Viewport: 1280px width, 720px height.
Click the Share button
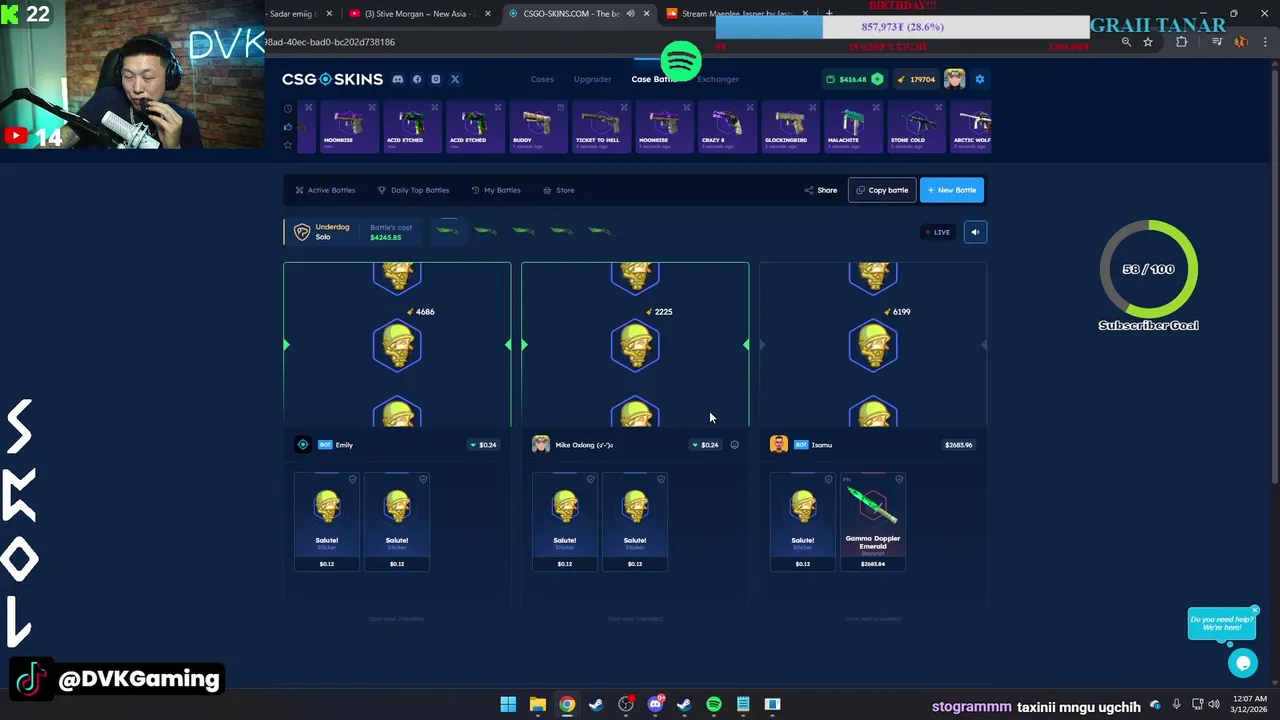click(821, 190)
